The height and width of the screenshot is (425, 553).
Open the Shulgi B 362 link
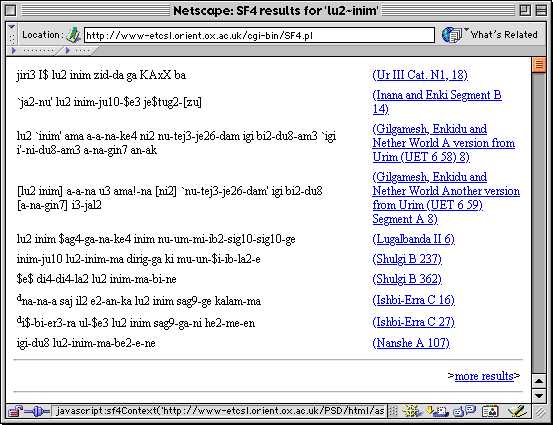click(407, 279)
